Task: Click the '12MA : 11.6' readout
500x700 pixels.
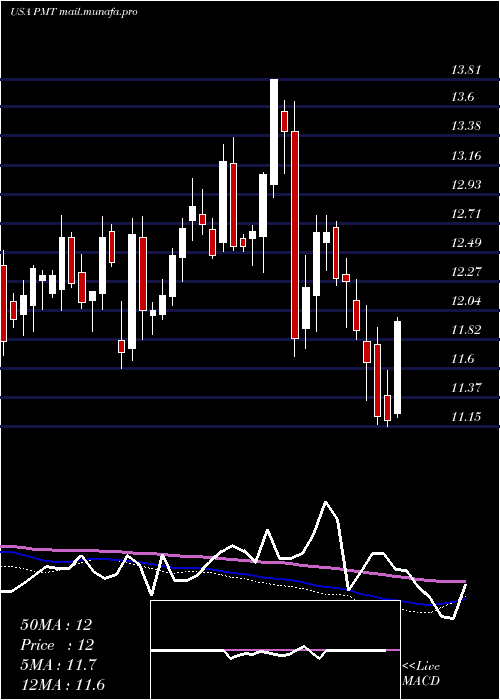Action: [63, 685]
